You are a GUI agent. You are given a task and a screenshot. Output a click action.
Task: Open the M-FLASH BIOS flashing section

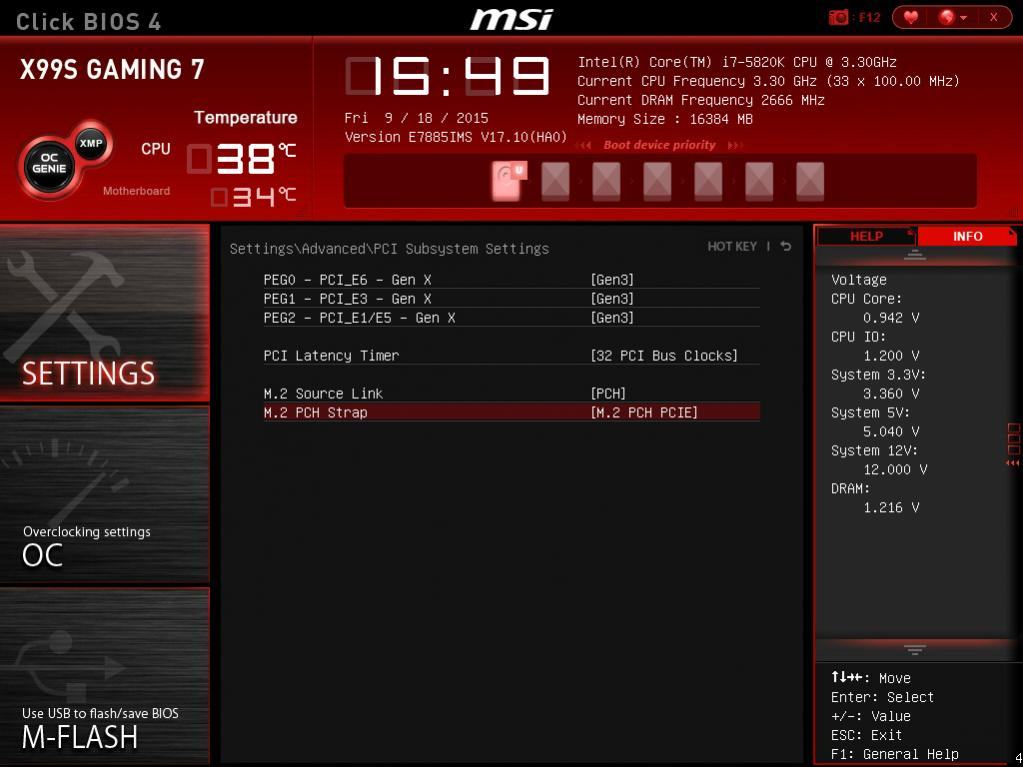pos(104,676)
